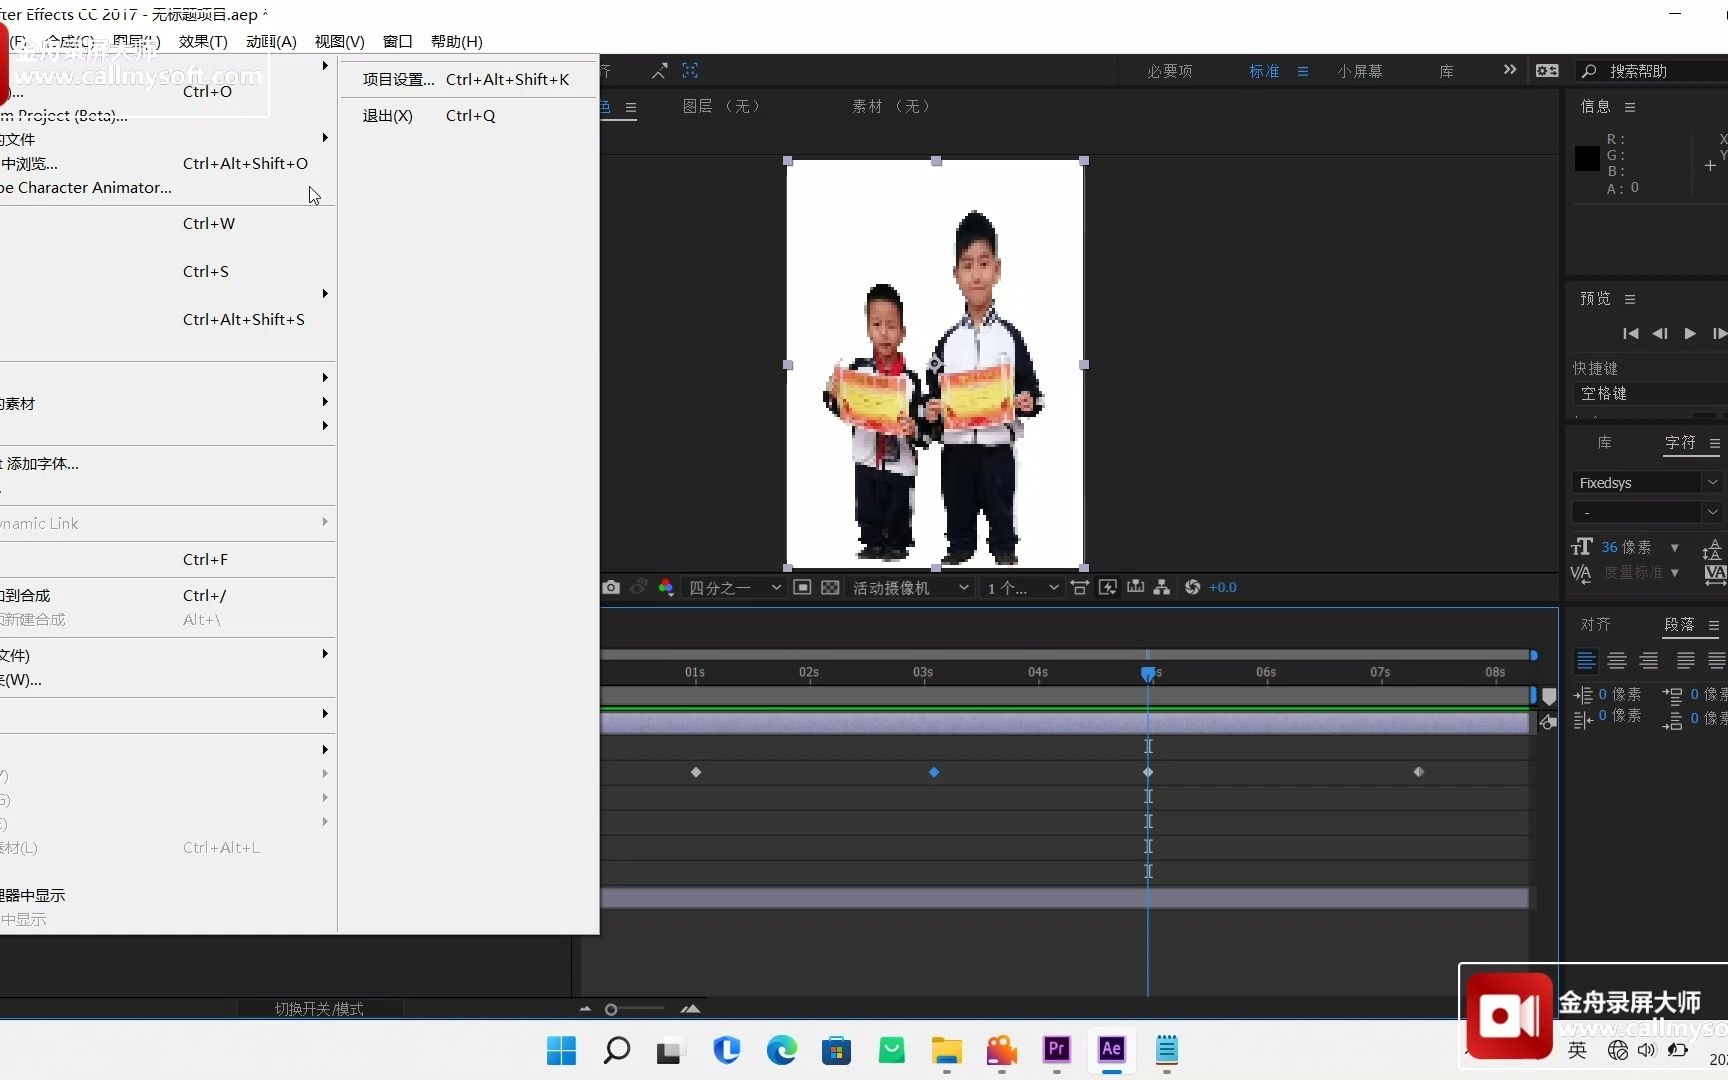Open the 1个 view layout dropdown
Viewport: 1728px width, 1080px height.
coord(1021,587)
